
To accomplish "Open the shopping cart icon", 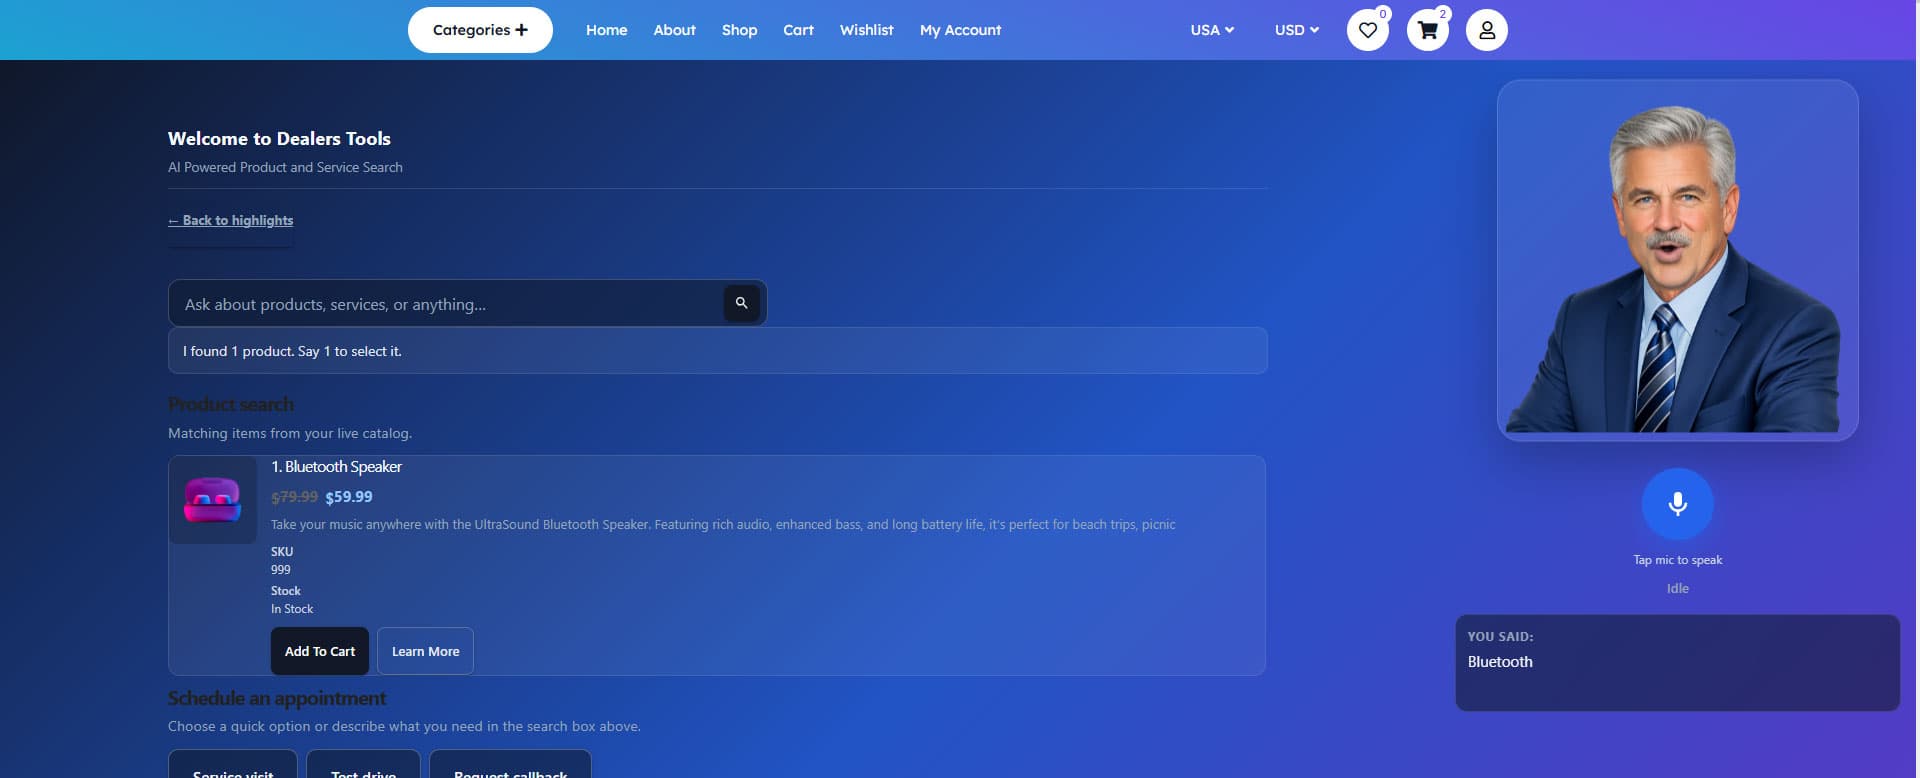I will point(1427,30).
